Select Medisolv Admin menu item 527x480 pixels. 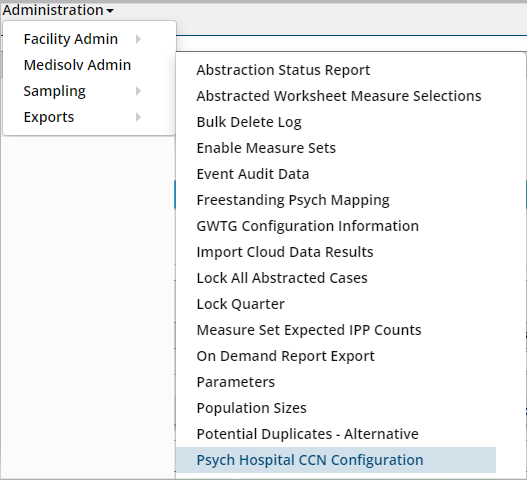click(x=77, y=65)
